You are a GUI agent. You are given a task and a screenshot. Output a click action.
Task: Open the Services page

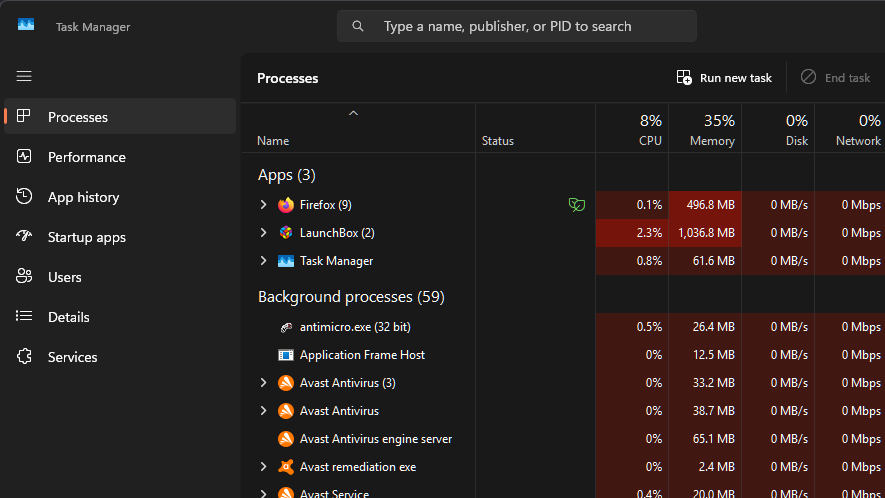click(72, 357)
